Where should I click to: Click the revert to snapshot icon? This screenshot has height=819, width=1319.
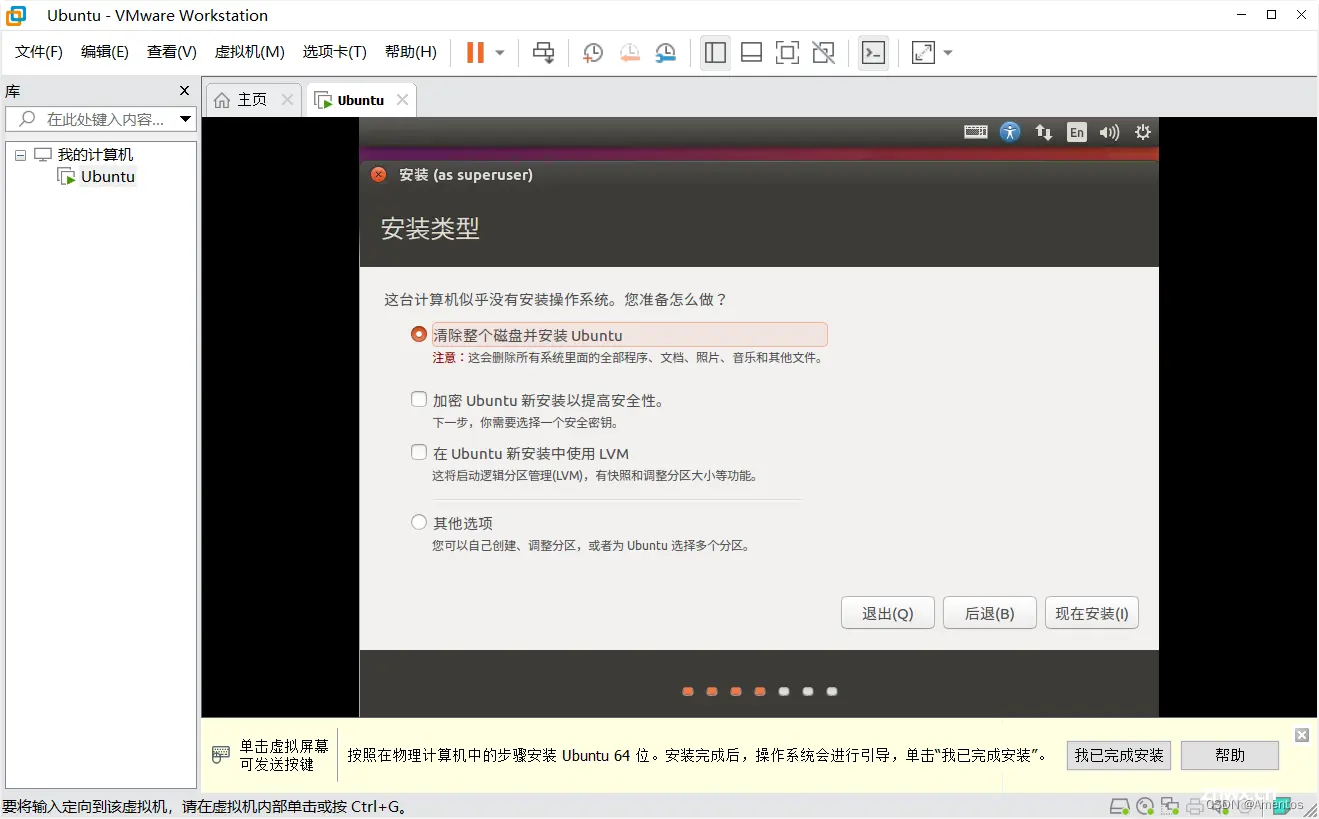point(629,52)
